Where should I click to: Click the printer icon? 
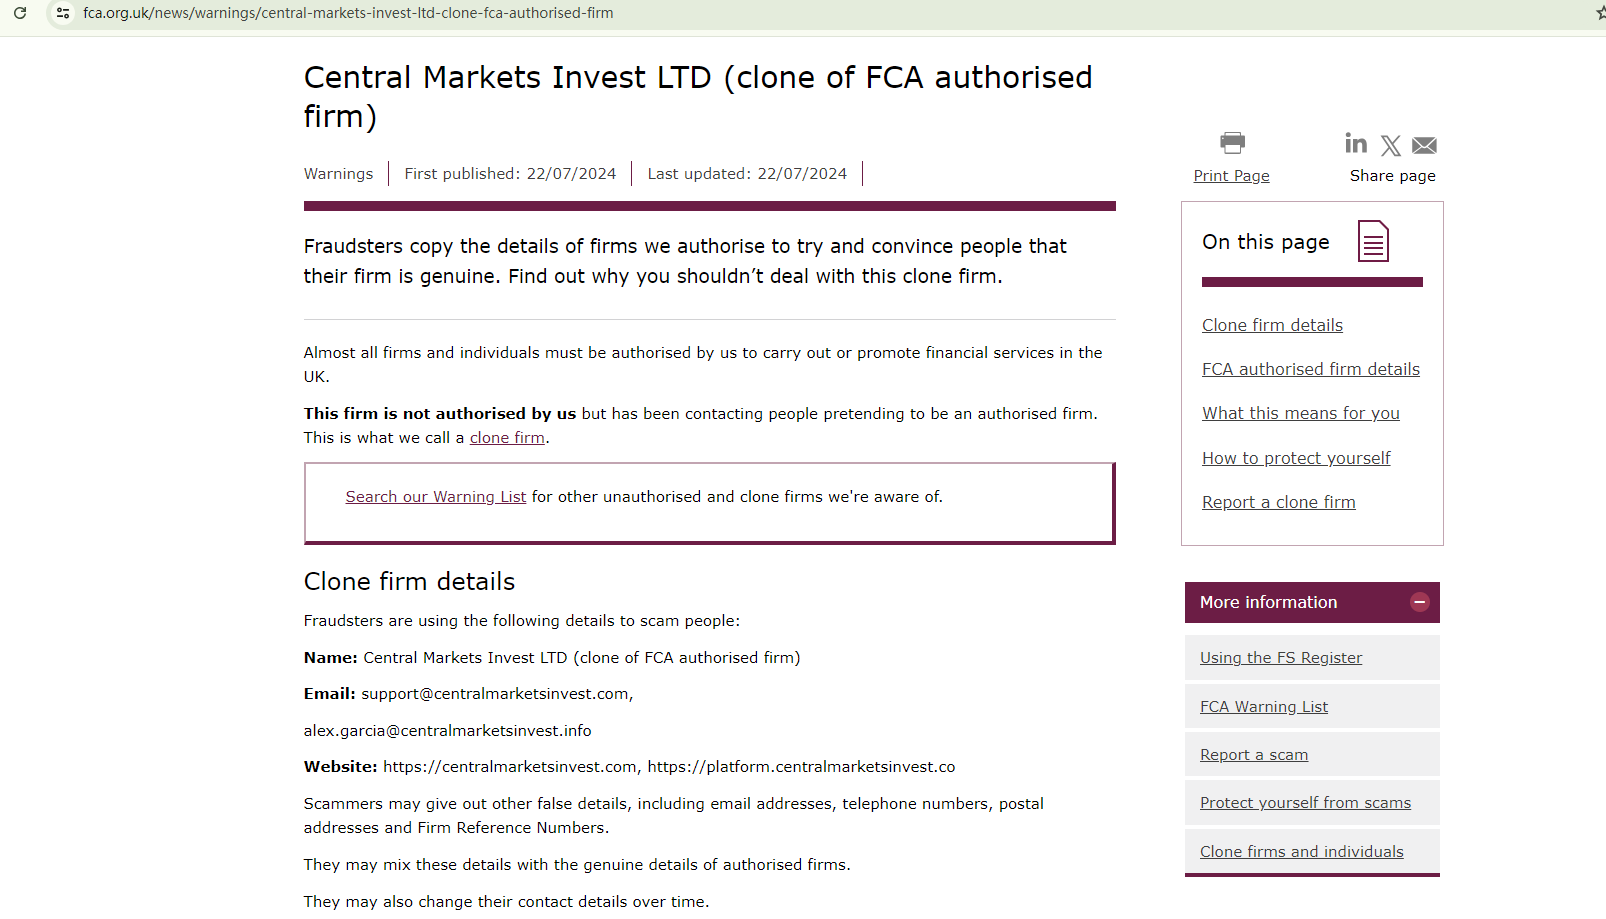1232,143
